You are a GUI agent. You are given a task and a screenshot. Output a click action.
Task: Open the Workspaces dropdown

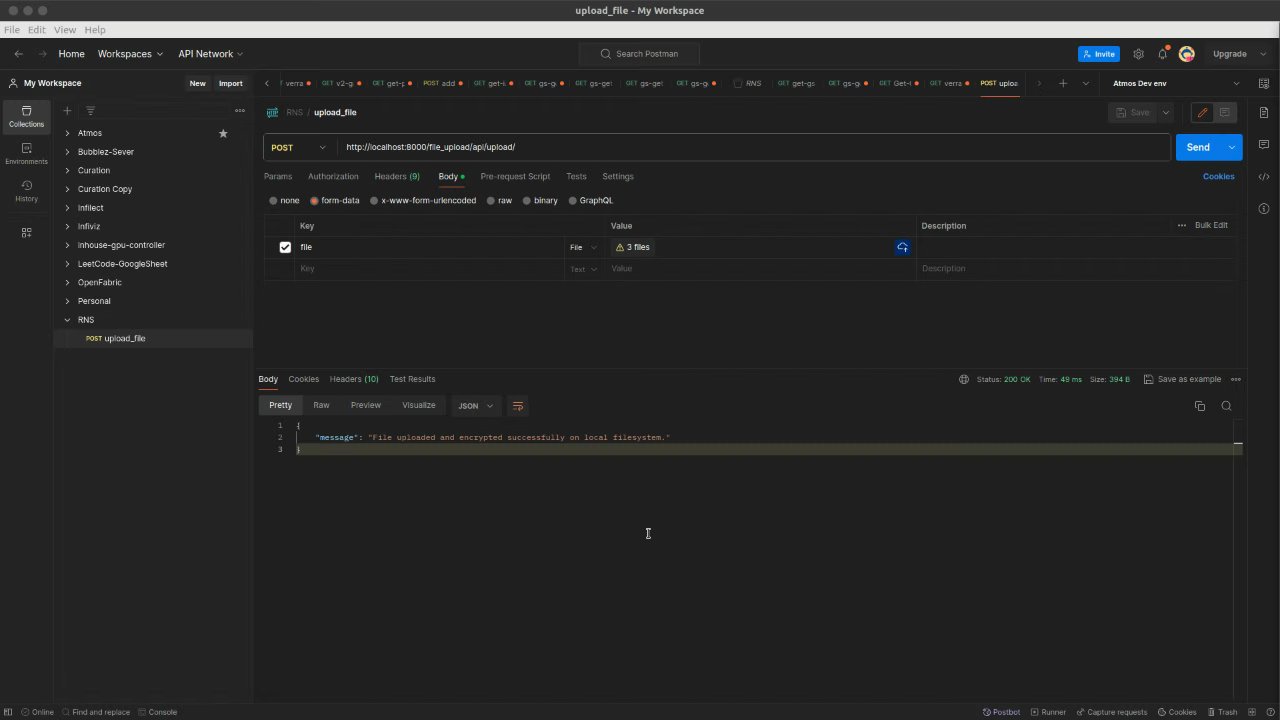click(x=130, y=54)
